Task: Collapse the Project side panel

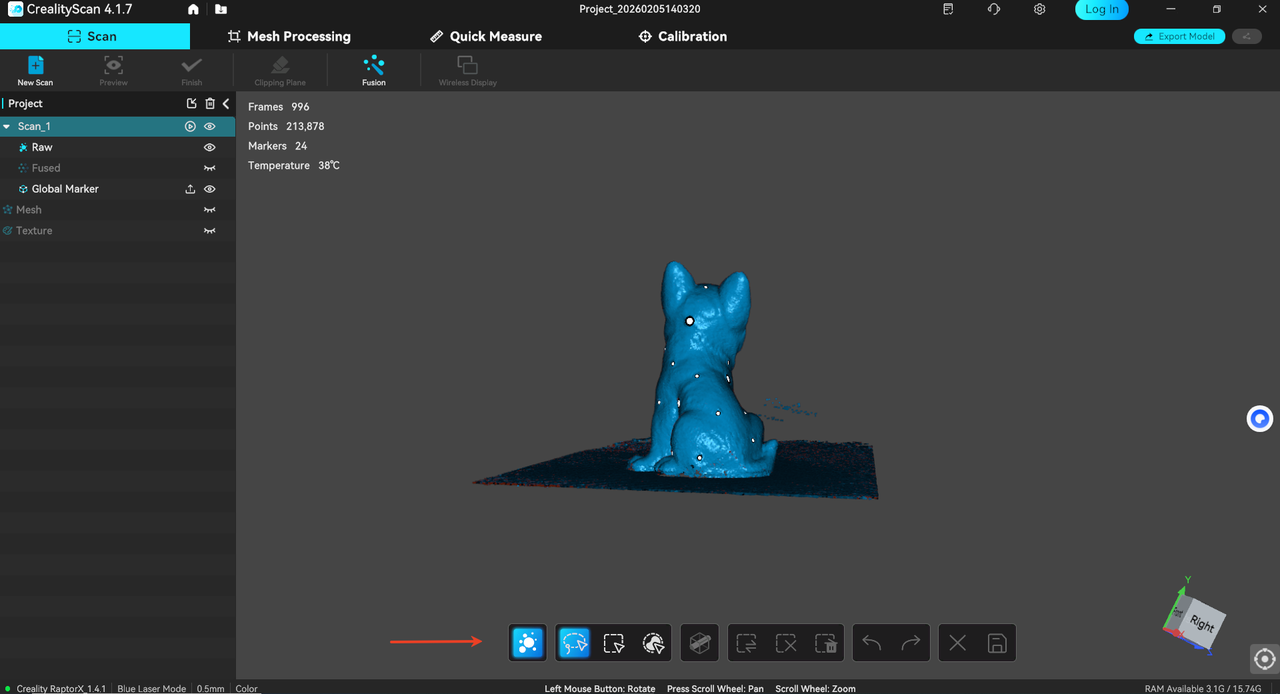Action: pyautogui.click(x=226, y=104)
